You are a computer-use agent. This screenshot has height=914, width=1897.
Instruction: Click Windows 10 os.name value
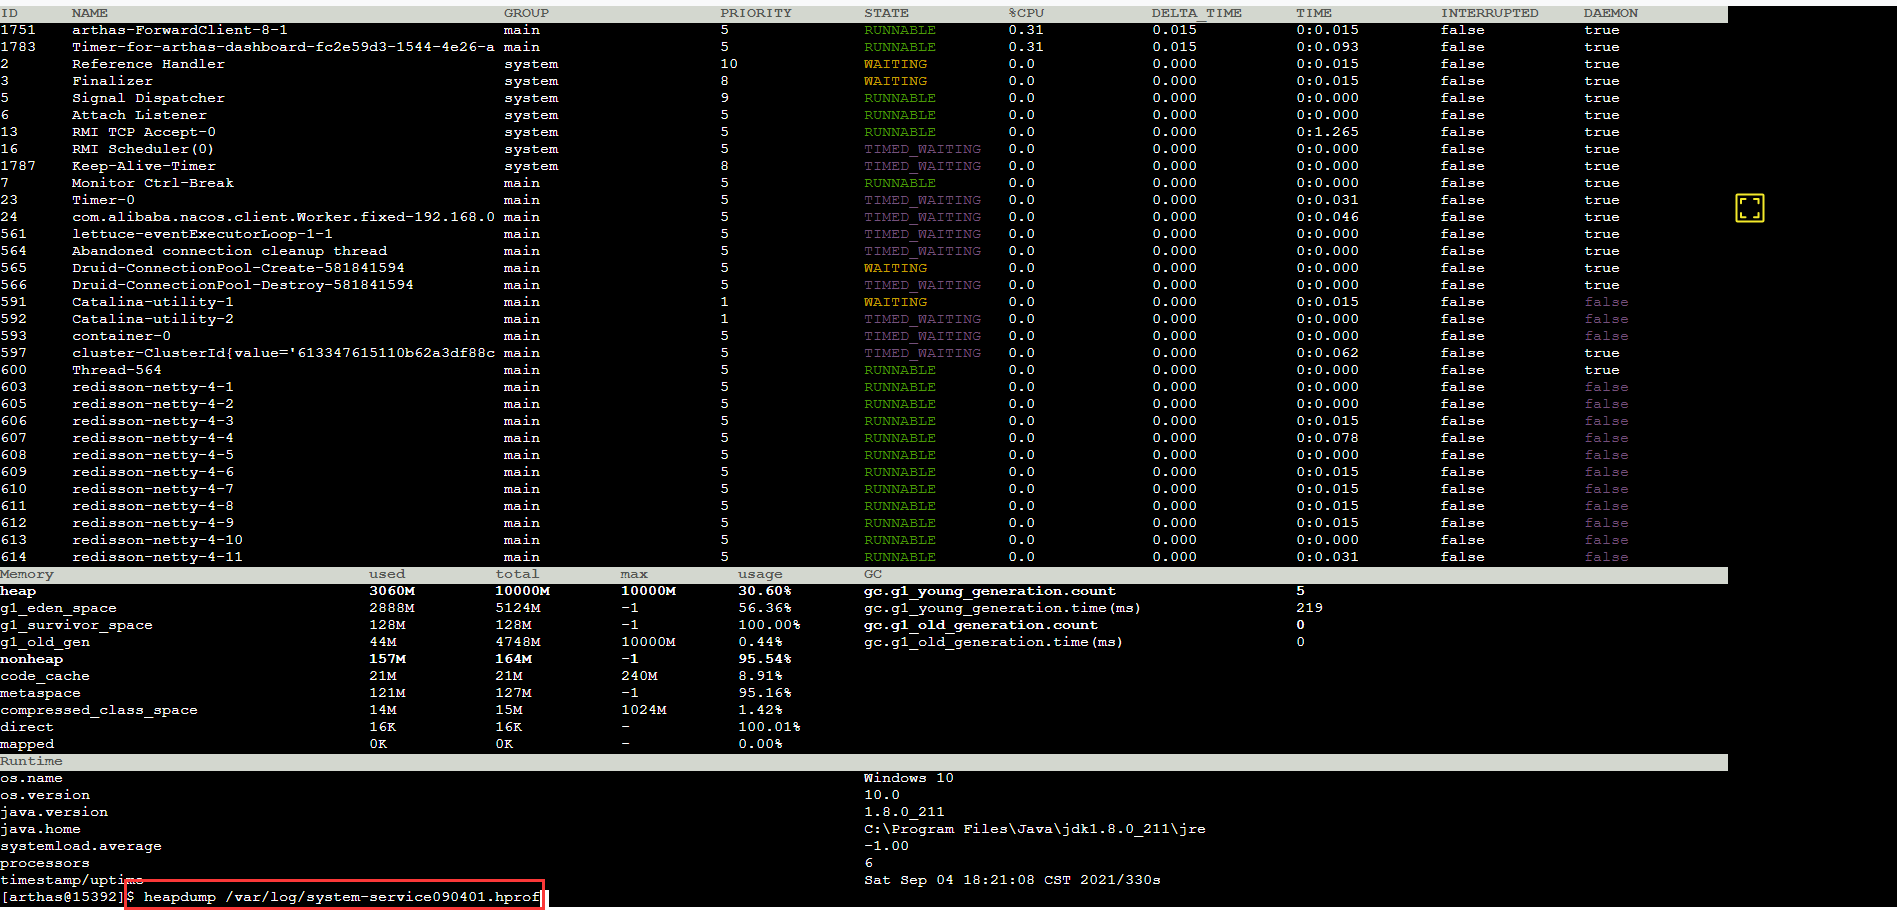point(909,778)
